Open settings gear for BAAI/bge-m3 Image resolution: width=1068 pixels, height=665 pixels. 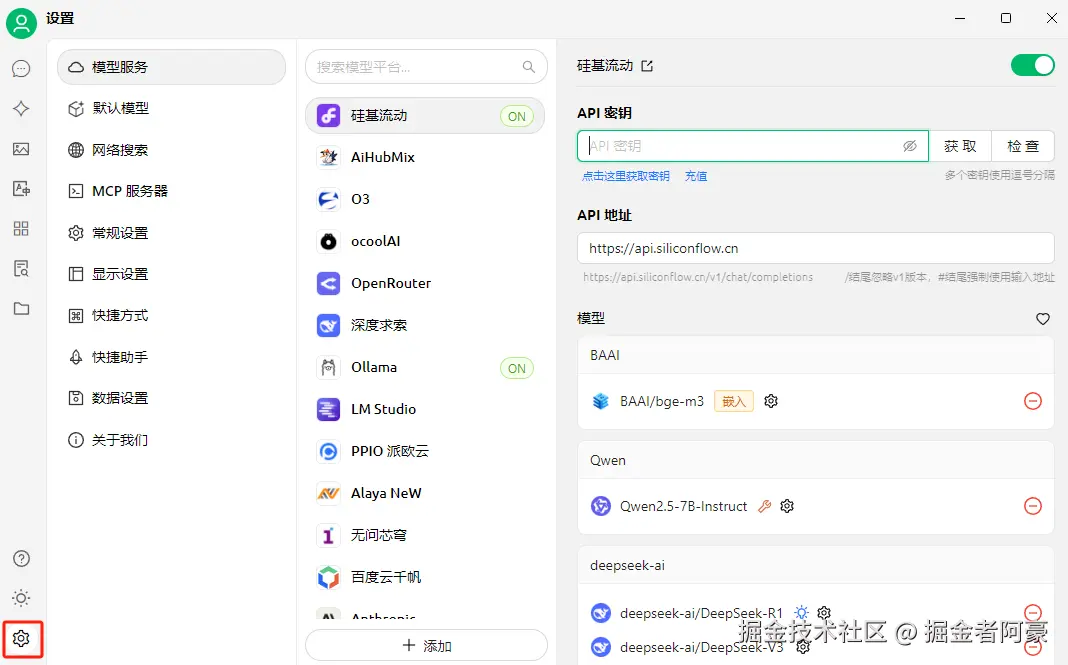tap(771, 401)
